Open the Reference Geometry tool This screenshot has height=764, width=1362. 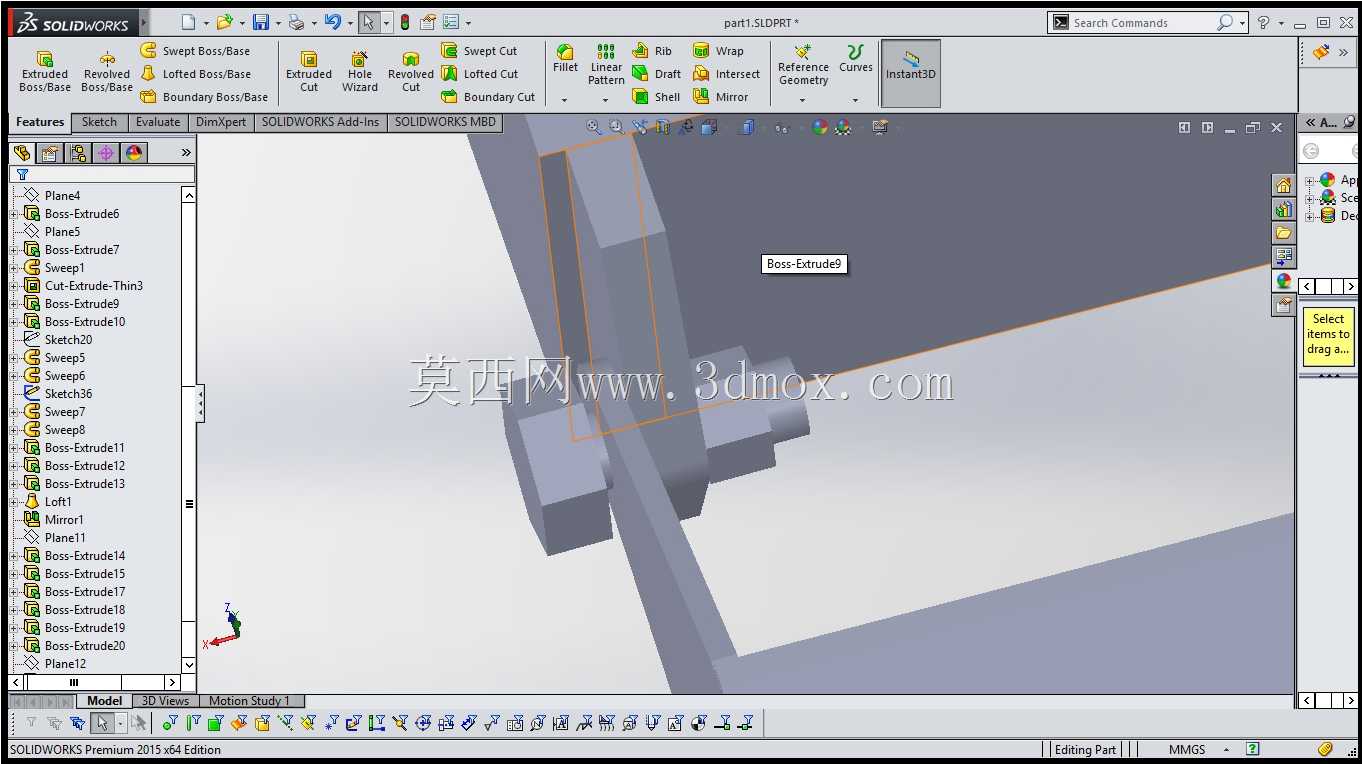[803, 65]
